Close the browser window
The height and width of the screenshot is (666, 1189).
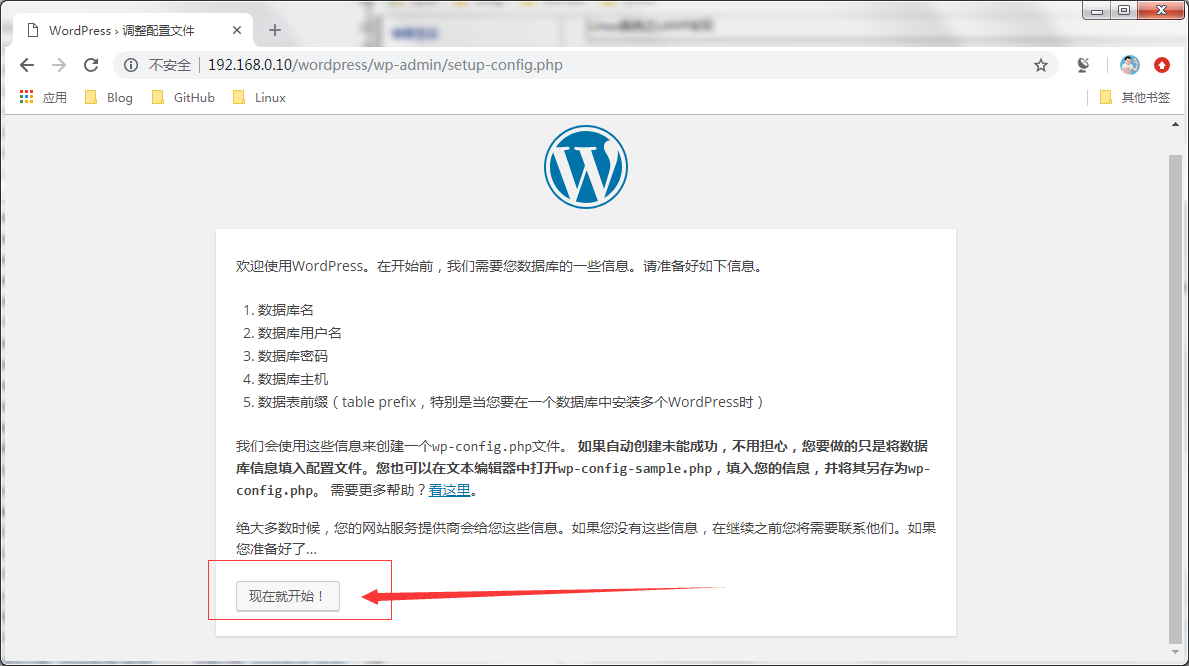(1161, 11)
